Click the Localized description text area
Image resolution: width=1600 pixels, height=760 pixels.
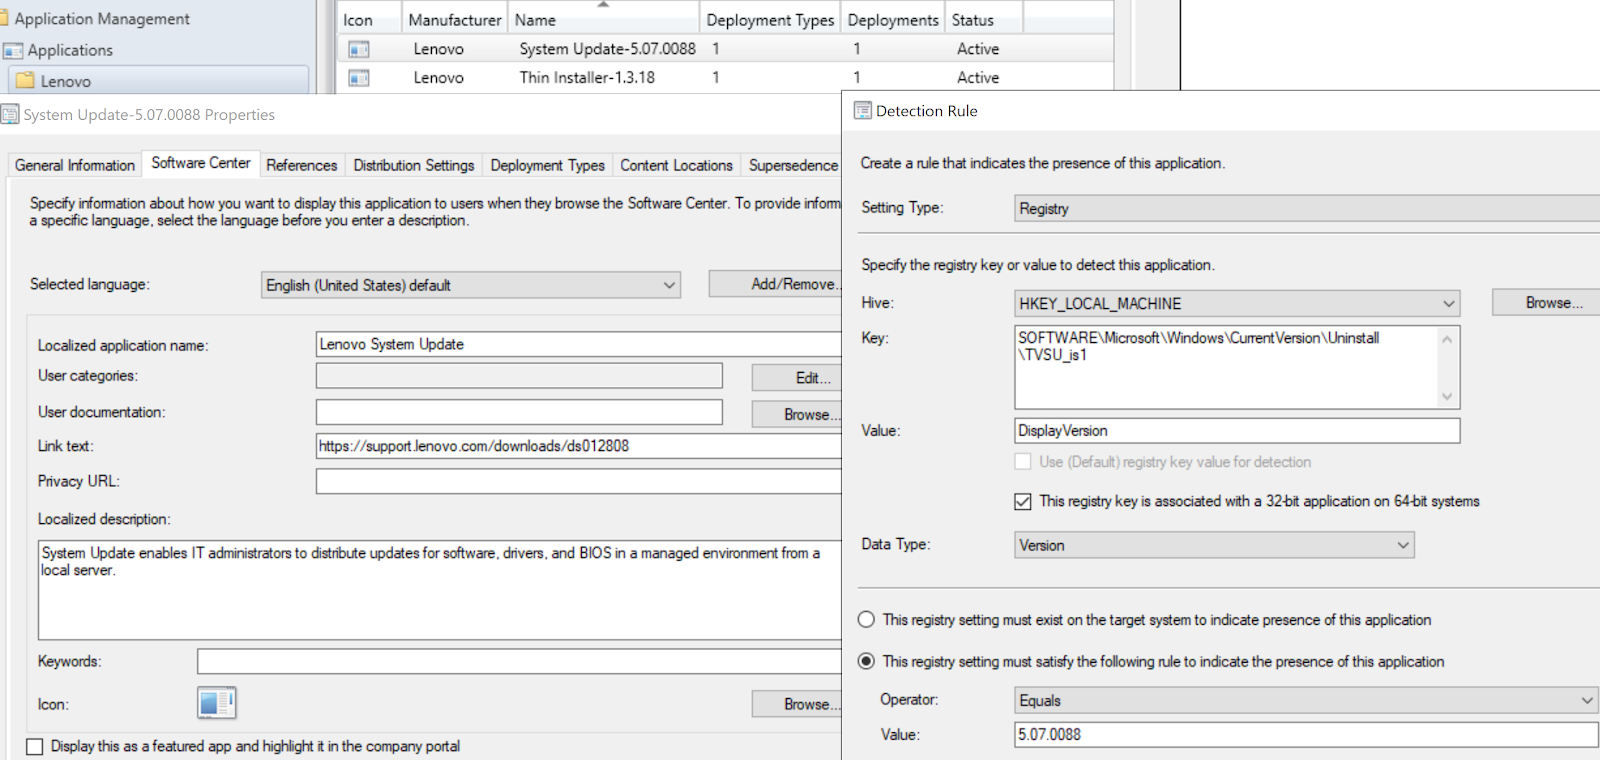tap(440, 590)
